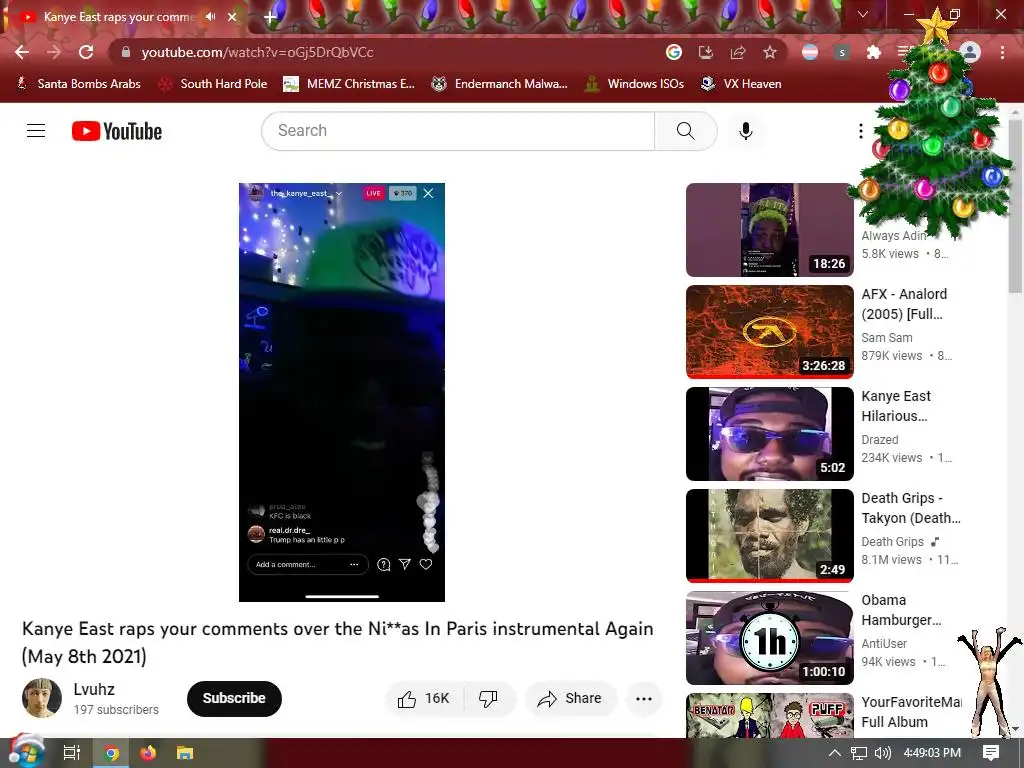This screenshot has height=768, width=1024.
Task: Reload the YouTube page
Action: point(86,52)
